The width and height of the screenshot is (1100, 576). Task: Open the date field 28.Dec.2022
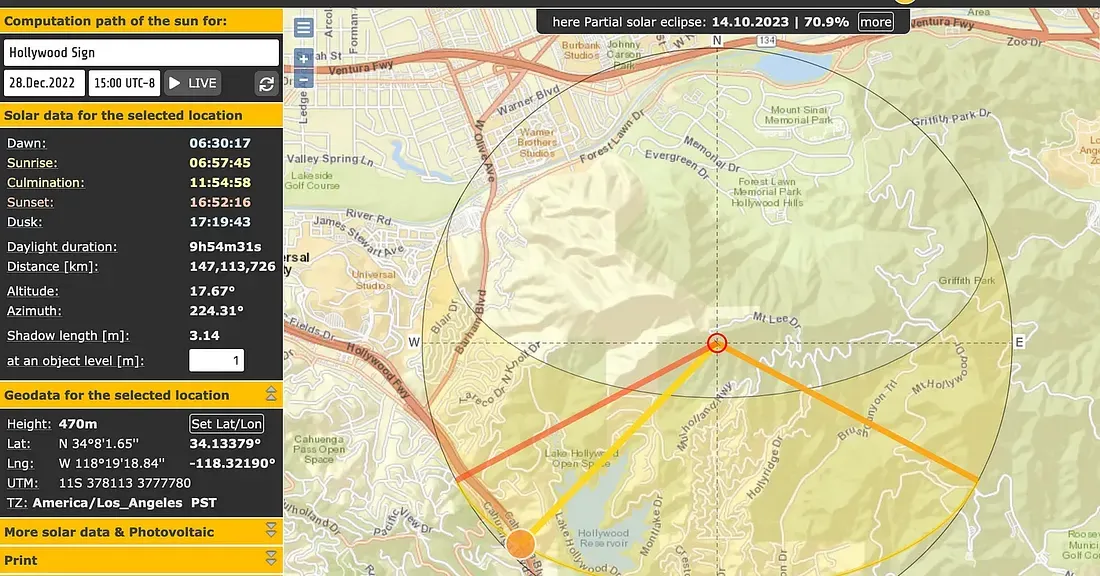pyautogui.click(x=44, y=83)
